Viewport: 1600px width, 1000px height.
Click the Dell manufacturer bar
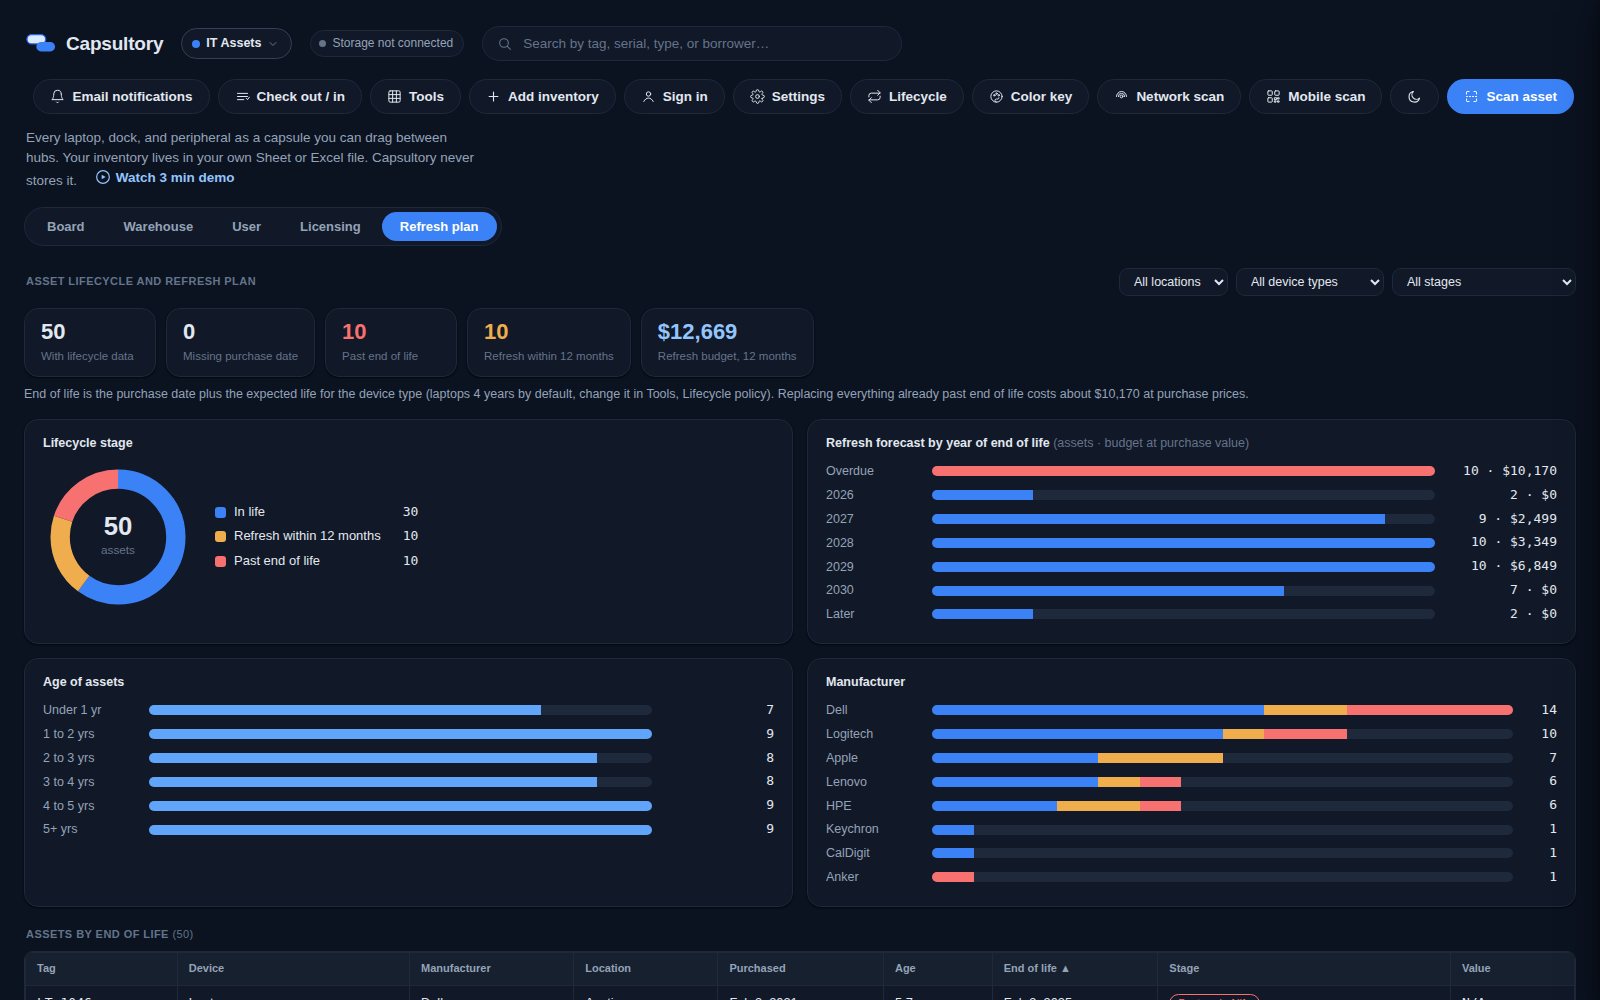[1222, 710]
